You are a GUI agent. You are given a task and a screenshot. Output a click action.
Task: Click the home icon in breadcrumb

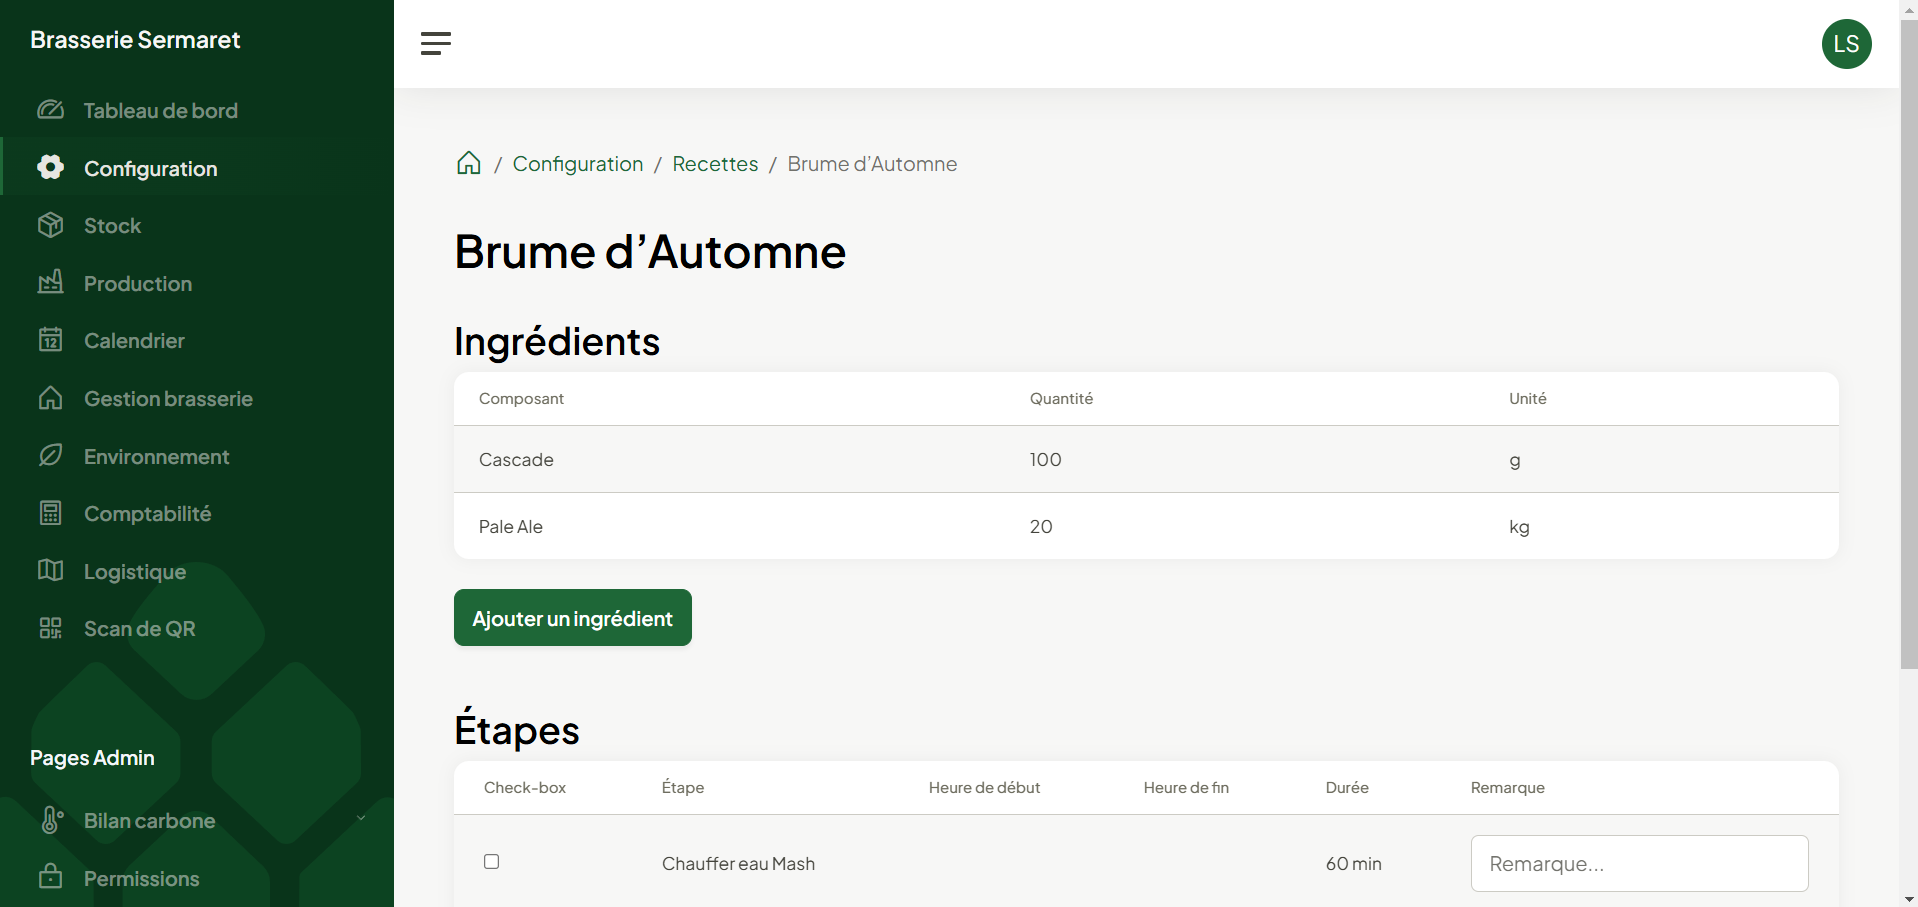(468, 163)
